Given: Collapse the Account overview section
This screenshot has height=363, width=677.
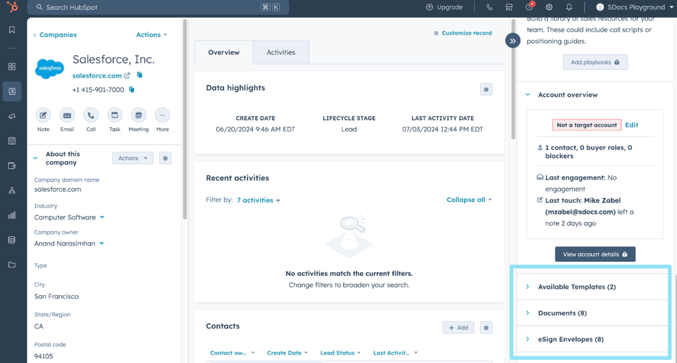Looking at the screenshot, I should pos(528,95).
